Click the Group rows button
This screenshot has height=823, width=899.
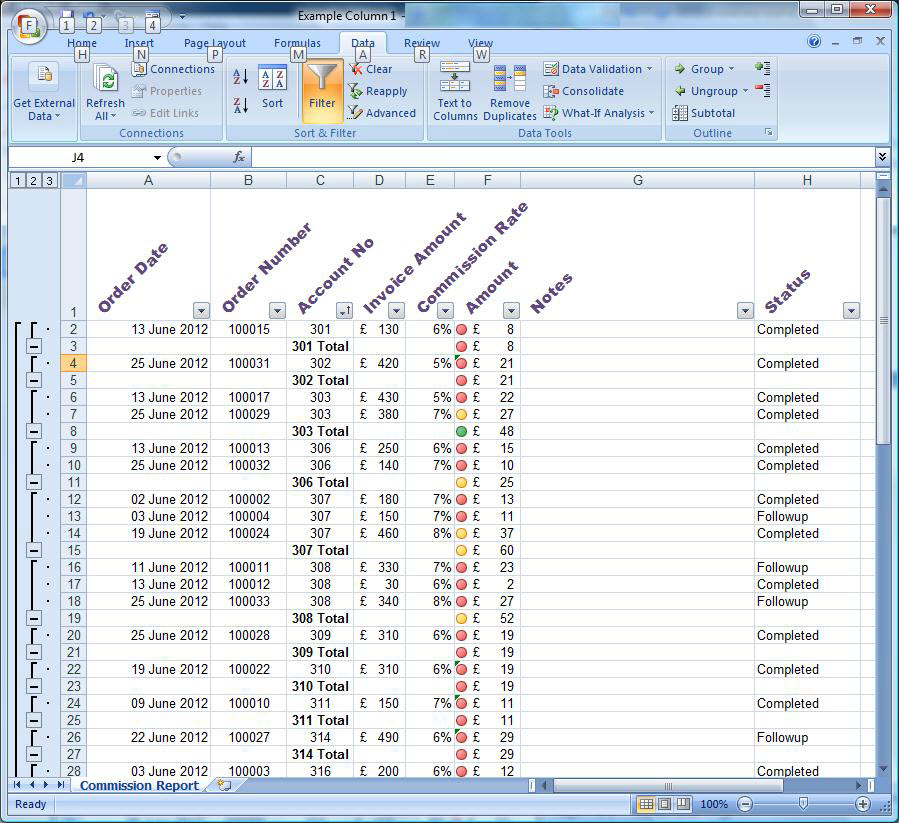tap(703, 69)
